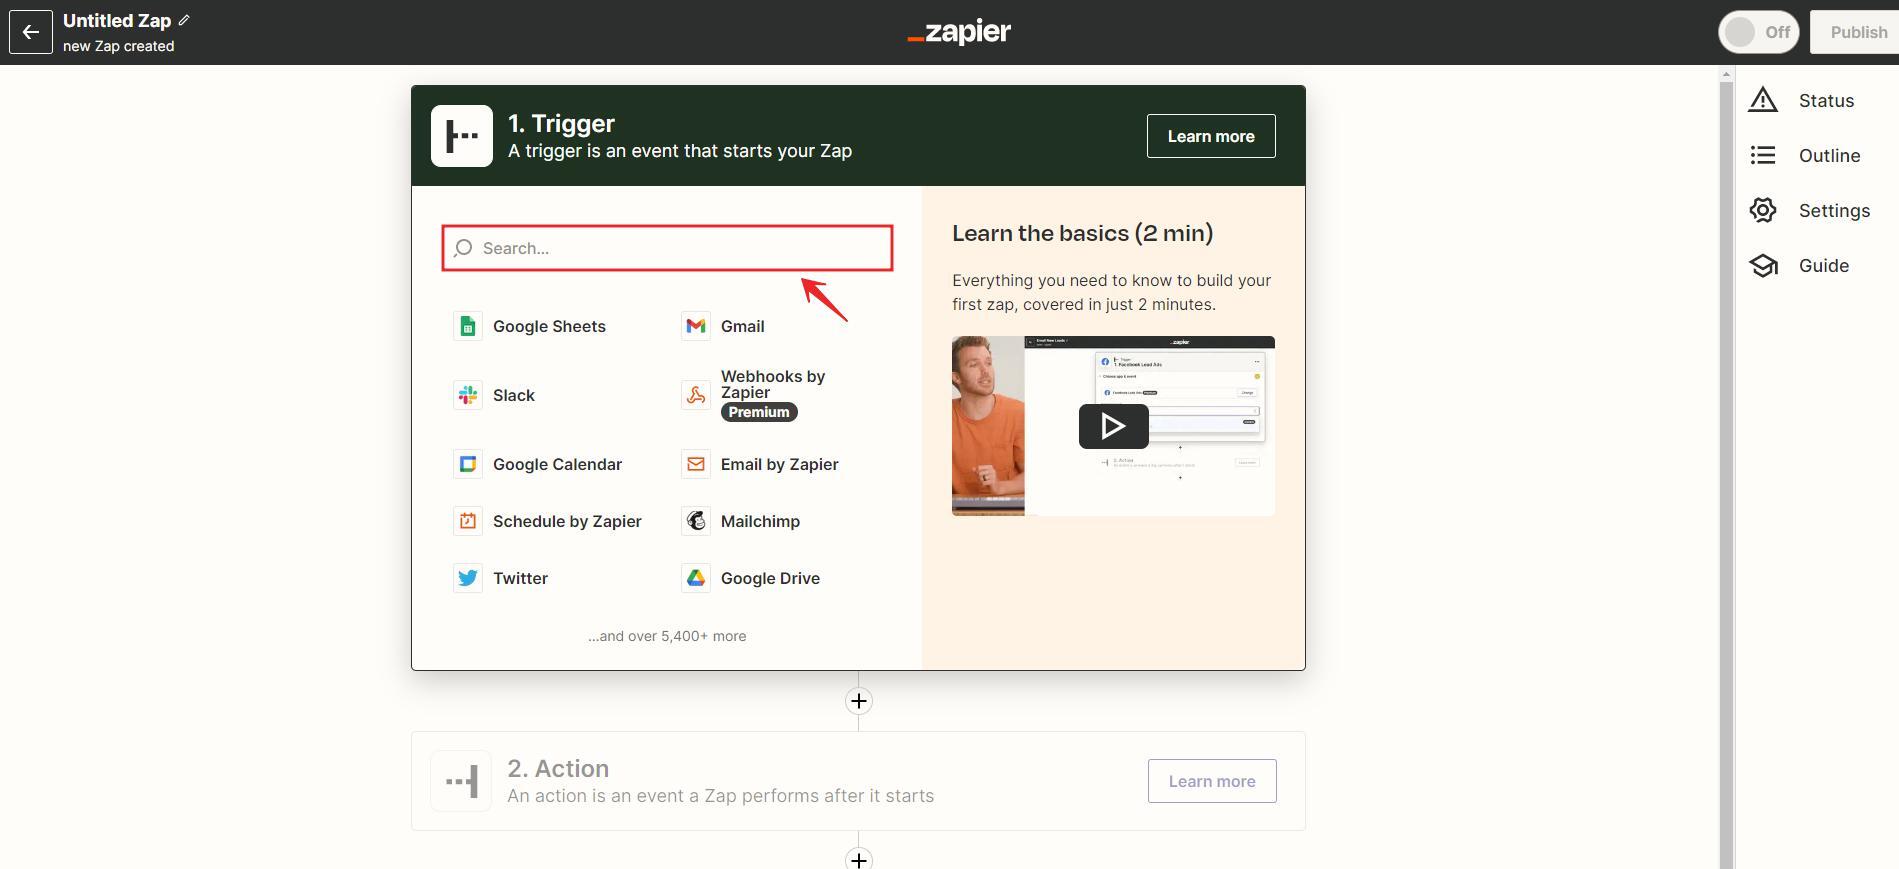Click the Untitled Zap title

tap(117, 20)
